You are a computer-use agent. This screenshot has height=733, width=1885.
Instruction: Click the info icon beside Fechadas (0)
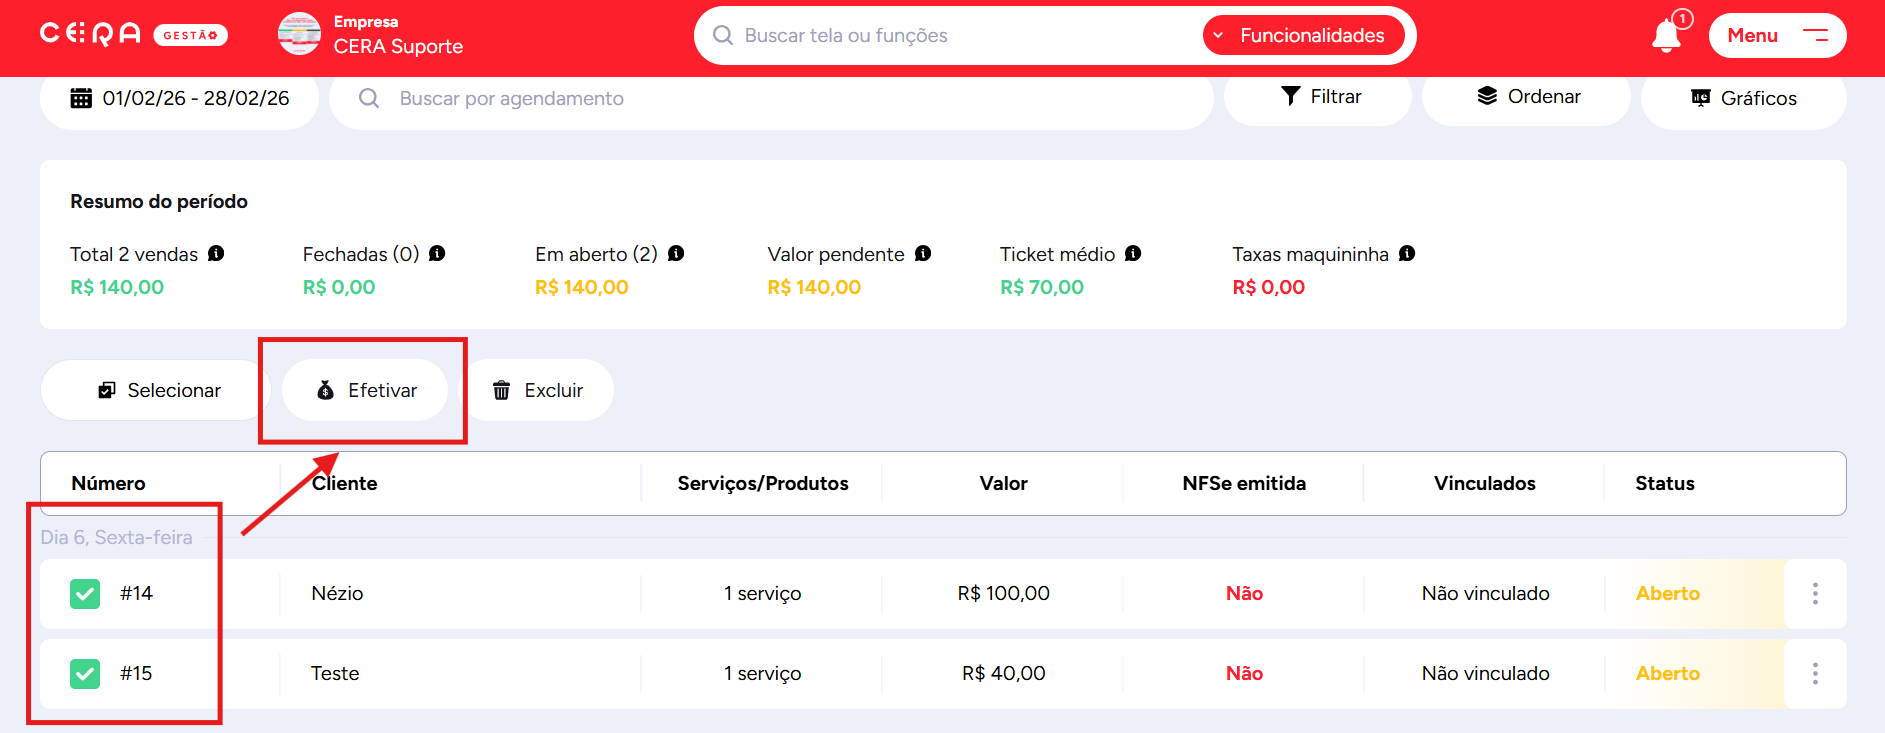[437, 254]
